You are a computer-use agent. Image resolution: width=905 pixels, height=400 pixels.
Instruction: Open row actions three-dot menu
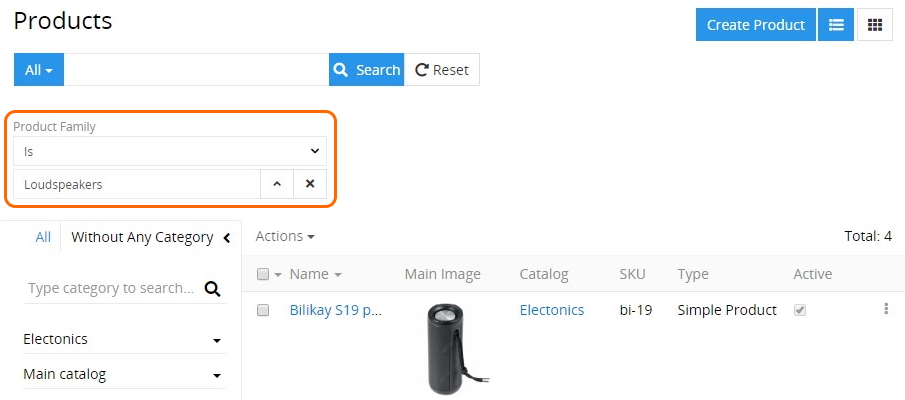click(x=886, y=309)
